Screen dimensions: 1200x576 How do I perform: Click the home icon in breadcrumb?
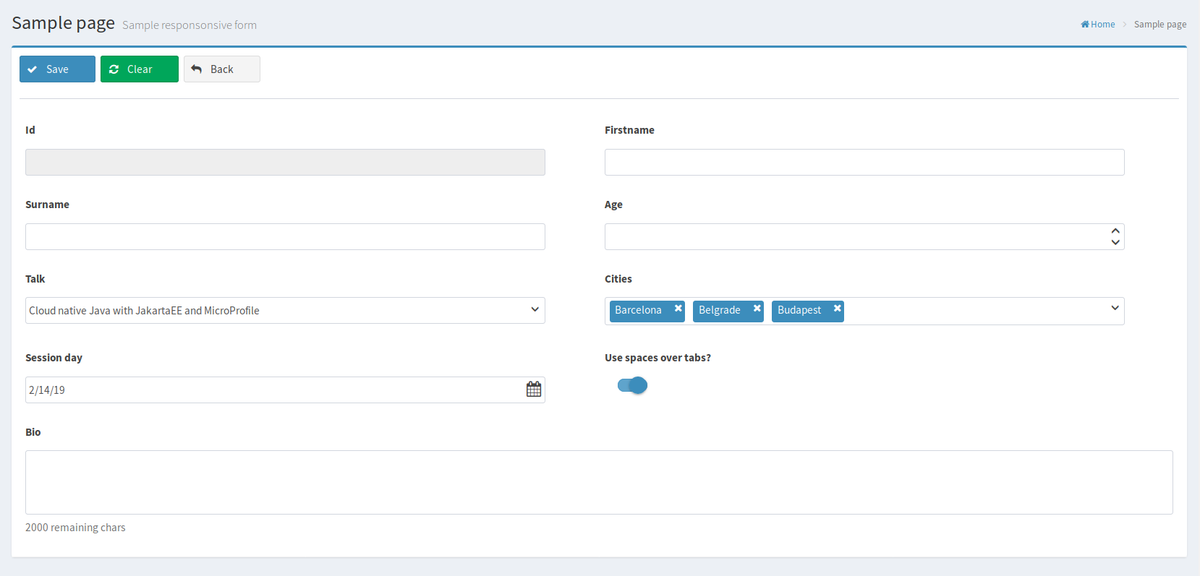pos(1085,24)
